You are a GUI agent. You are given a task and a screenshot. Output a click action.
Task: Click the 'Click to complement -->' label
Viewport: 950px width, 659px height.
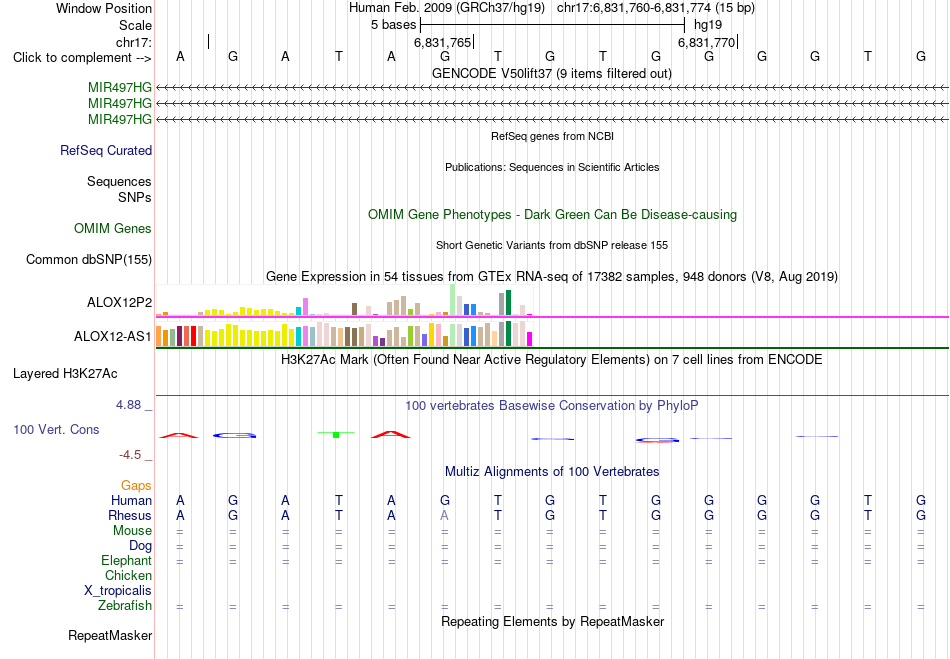82,58
